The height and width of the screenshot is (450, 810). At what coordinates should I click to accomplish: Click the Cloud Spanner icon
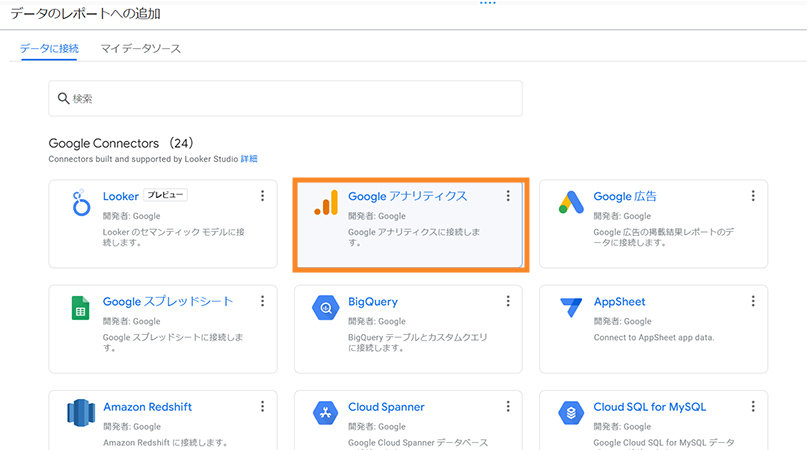(x=325, y=413)
